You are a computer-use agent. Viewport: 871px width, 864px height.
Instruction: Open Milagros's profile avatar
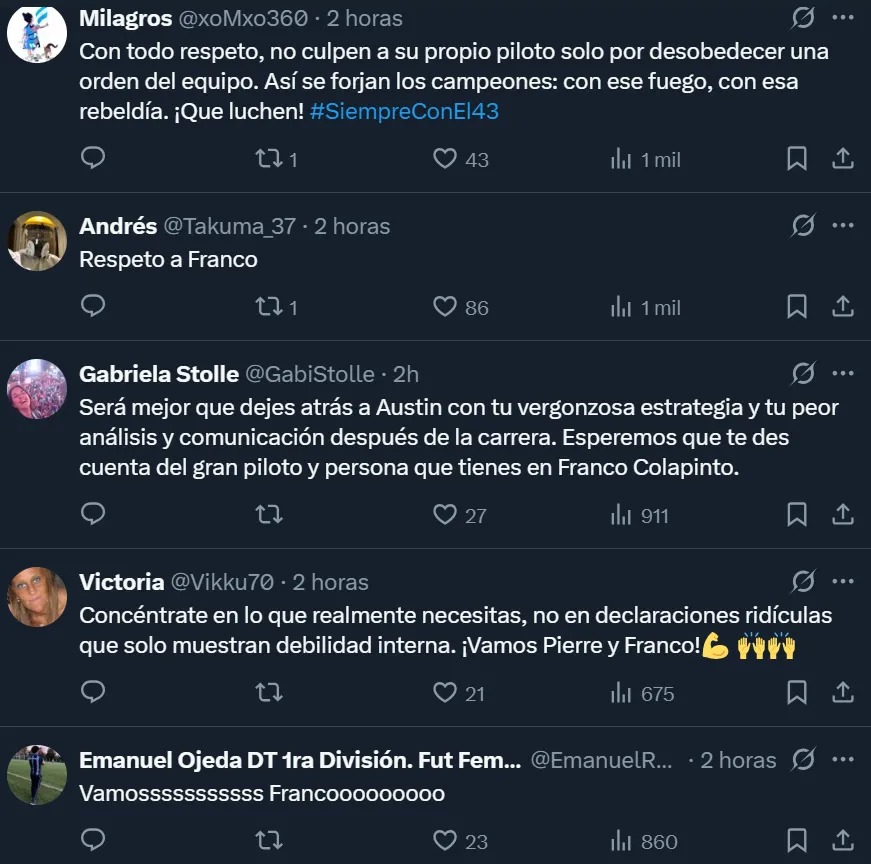point(37,32)
